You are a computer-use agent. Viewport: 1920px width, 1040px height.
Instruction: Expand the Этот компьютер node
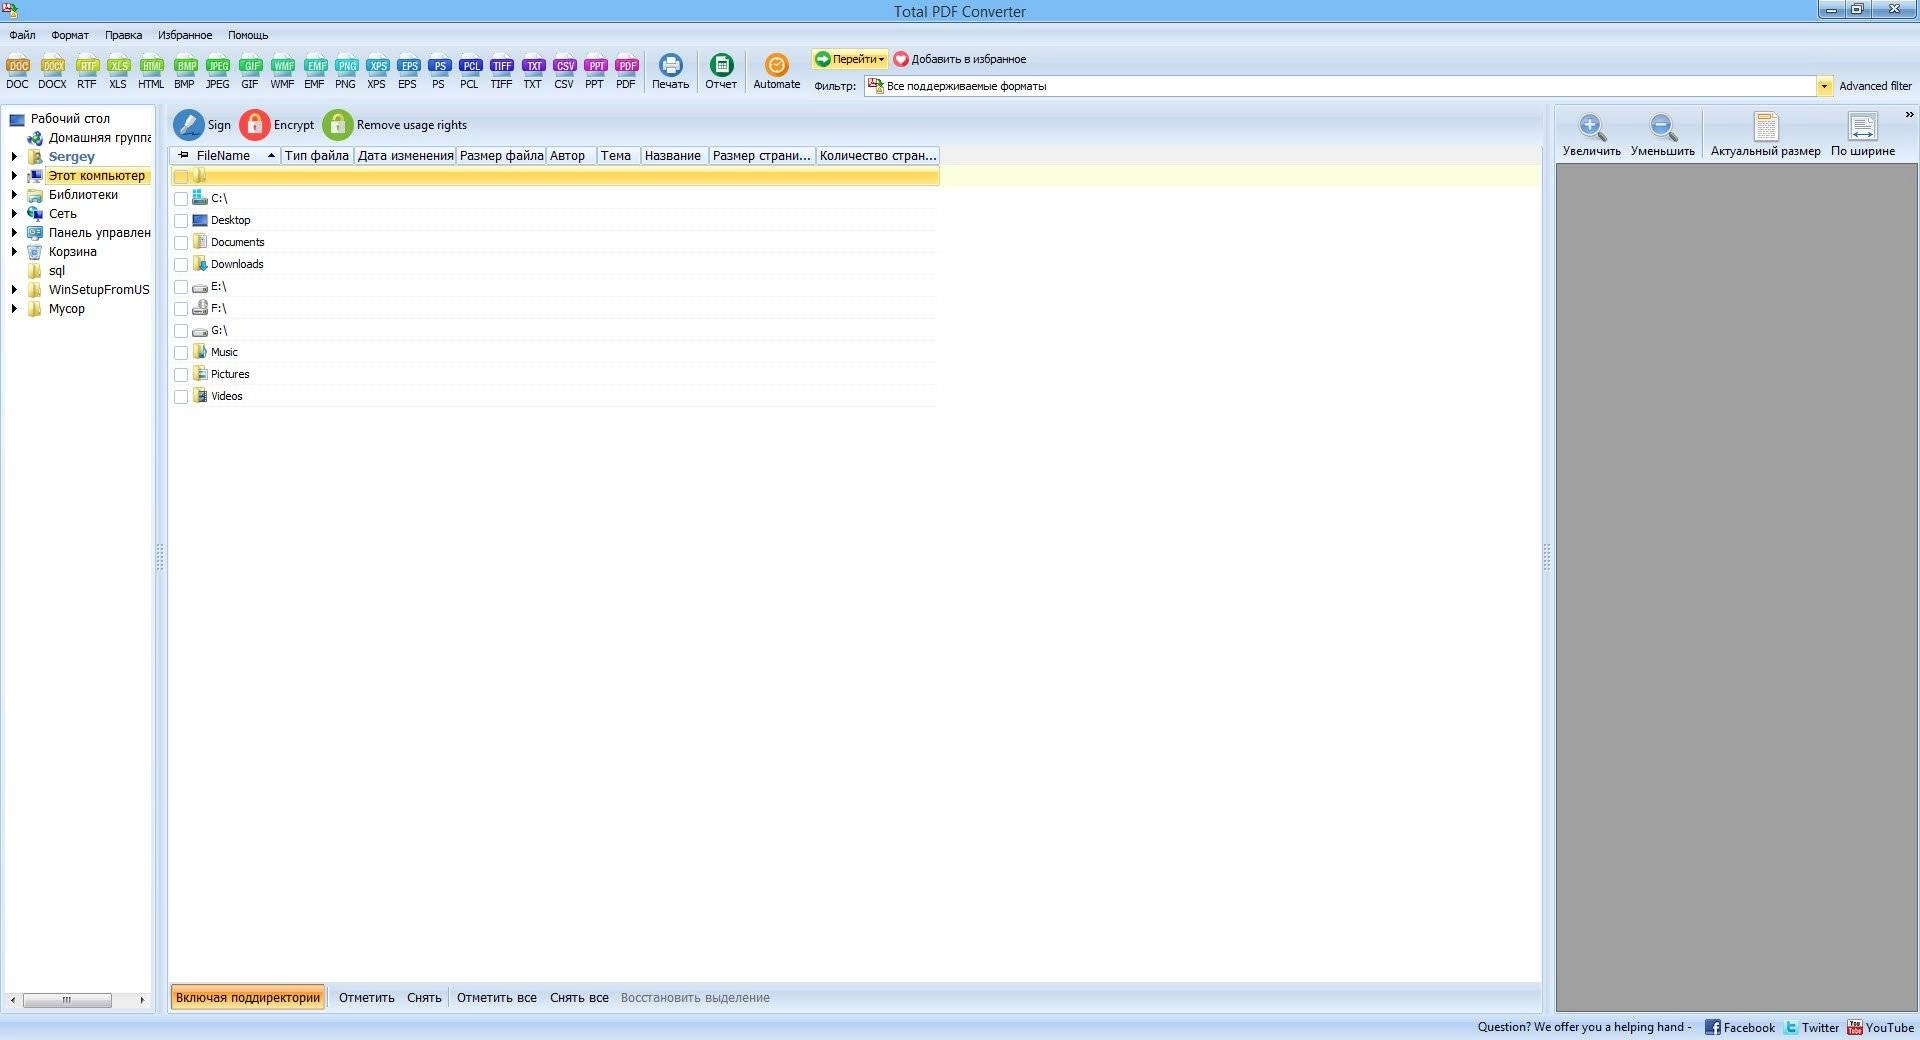coord(14,176)
